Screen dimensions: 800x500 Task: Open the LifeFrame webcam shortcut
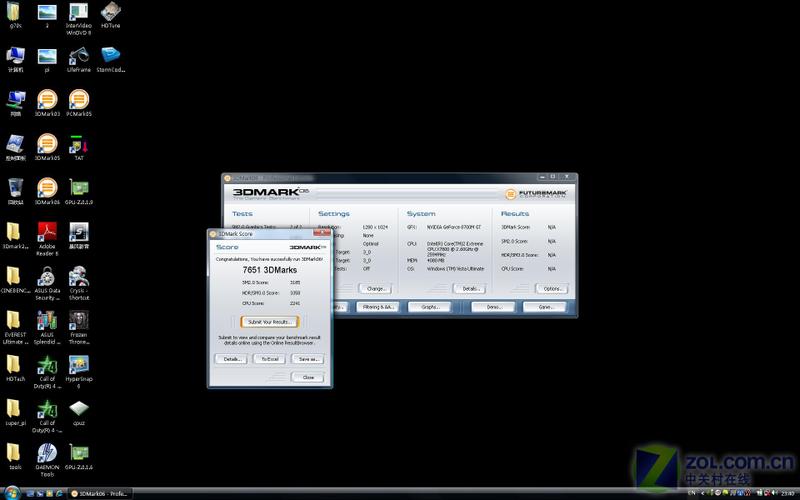click(x=79, y=60)
